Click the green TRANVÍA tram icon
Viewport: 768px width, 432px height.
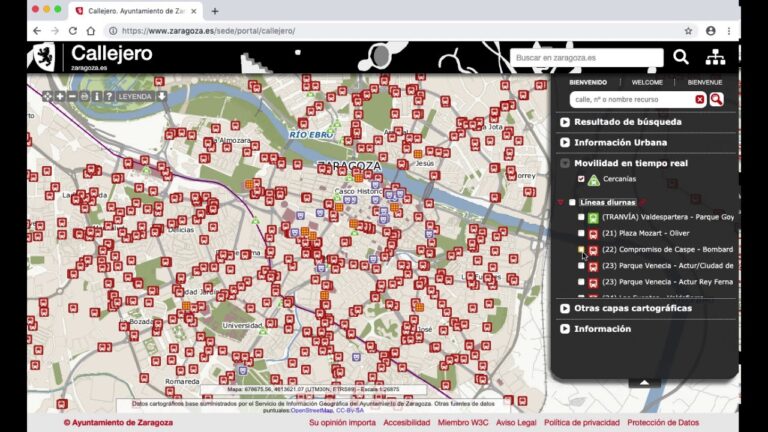point(593,217)
